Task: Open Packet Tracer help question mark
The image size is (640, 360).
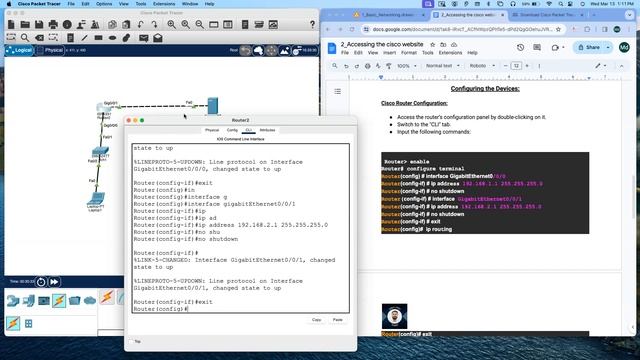Action: 312,24
